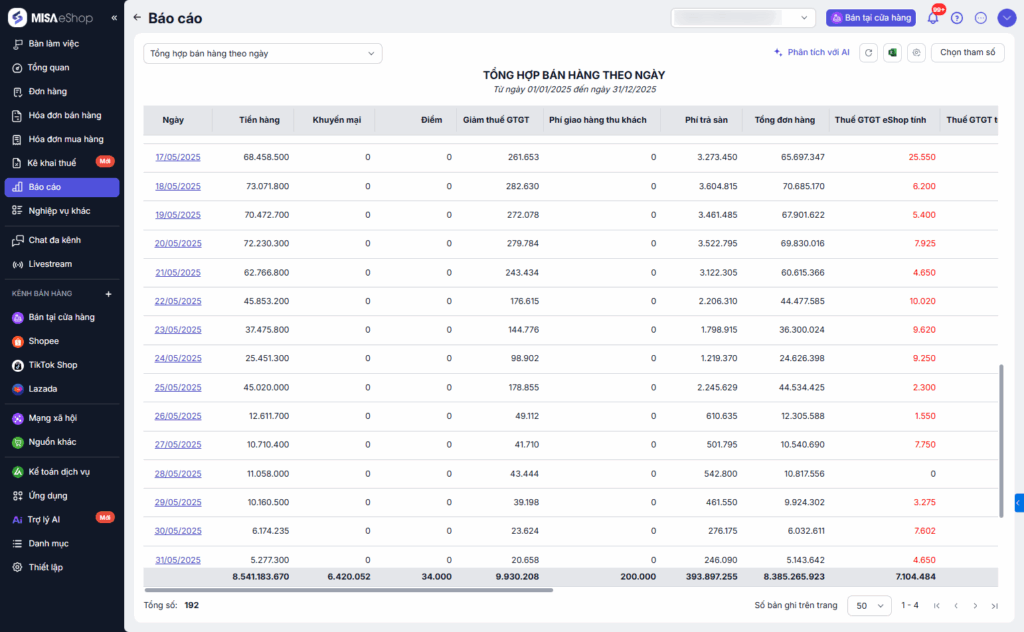Click the Chọn tham số button
1024x632 pixels.
967,53
